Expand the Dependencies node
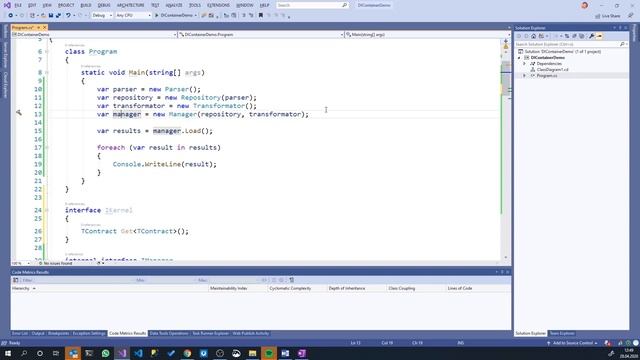 click(x=524, y=64)
